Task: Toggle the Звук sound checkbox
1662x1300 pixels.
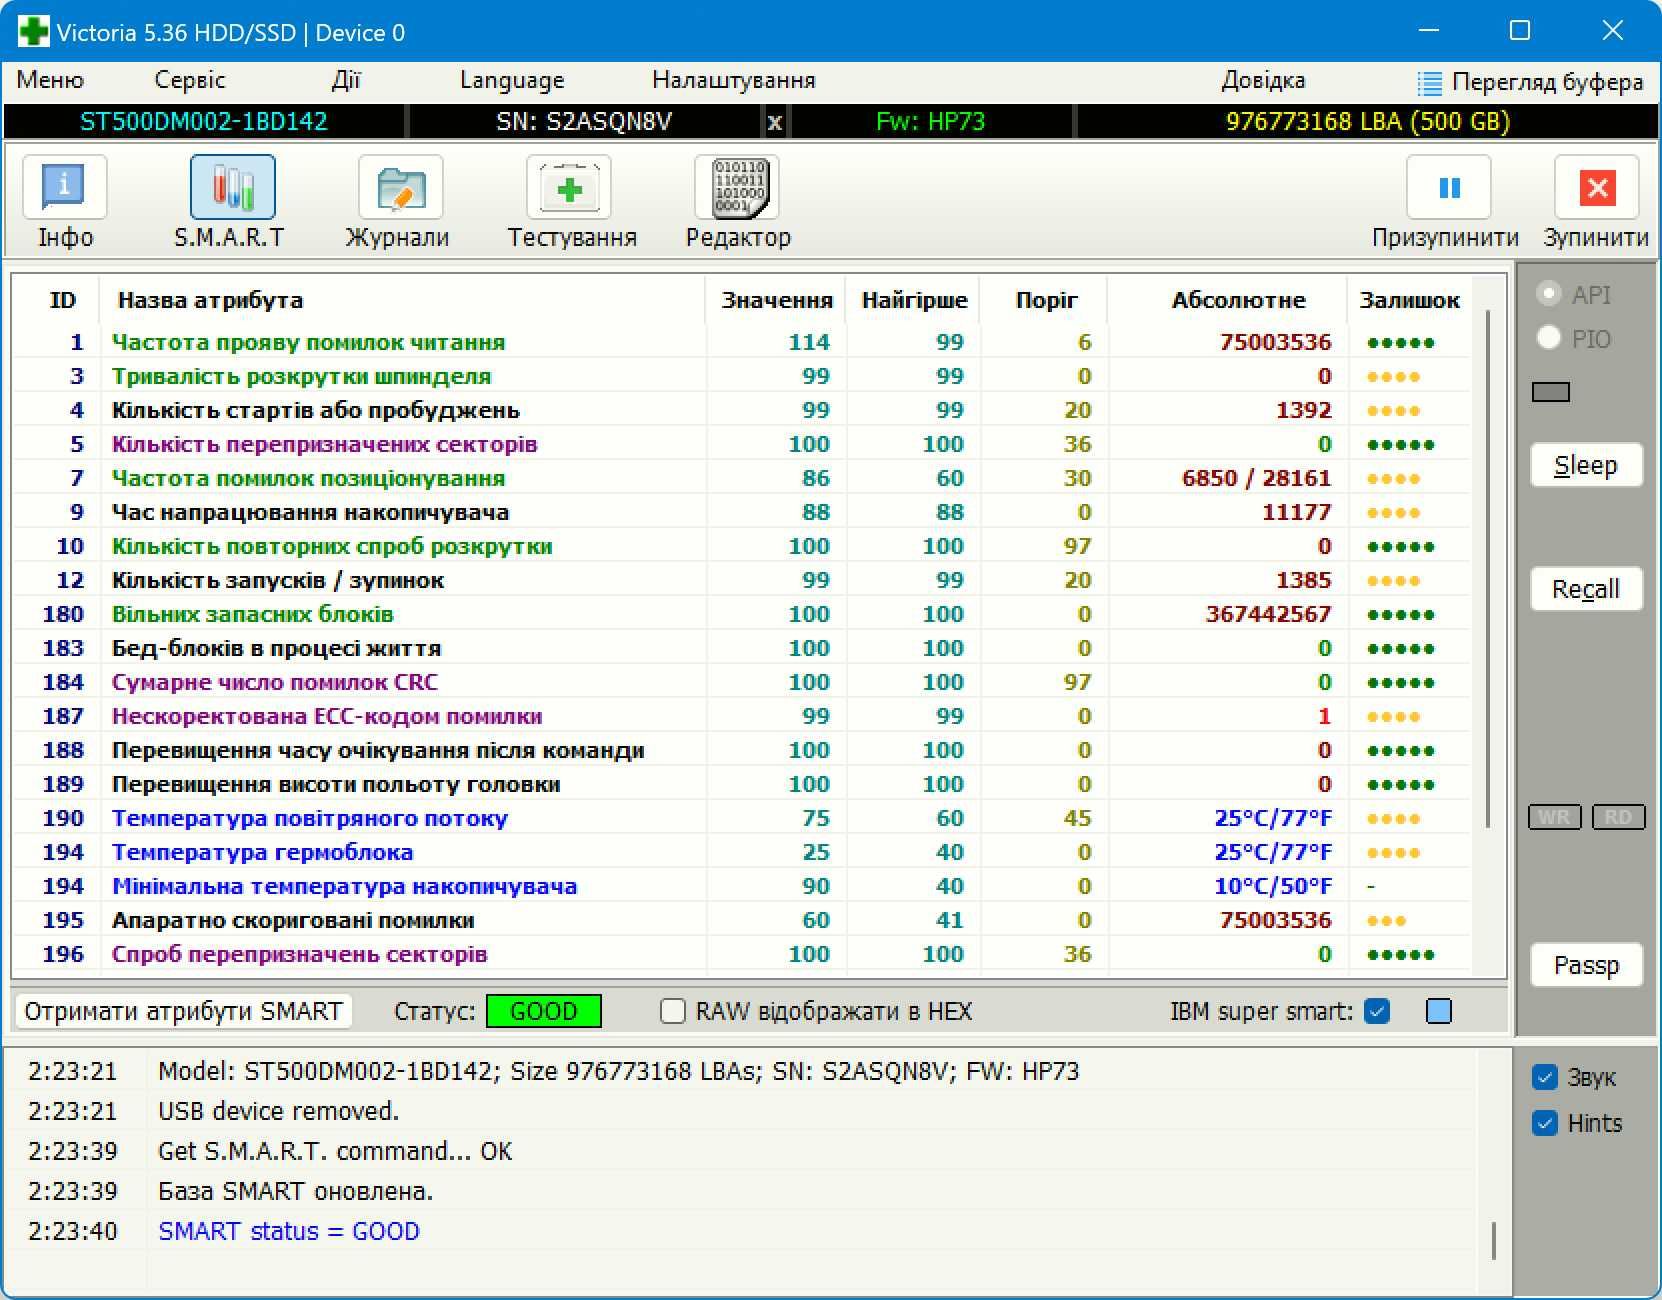Action: click(x=1545, y=1077)
